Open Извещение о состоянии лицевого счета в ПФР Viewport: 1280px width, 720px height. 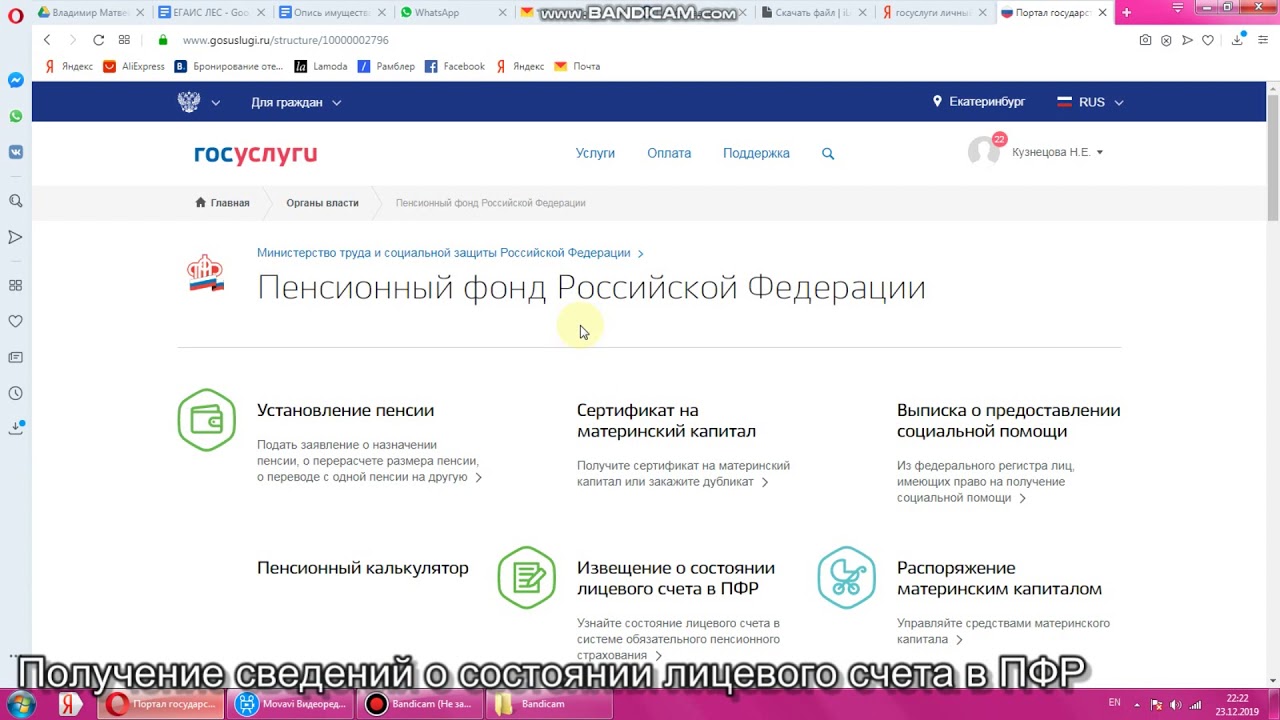pos(676,578)
